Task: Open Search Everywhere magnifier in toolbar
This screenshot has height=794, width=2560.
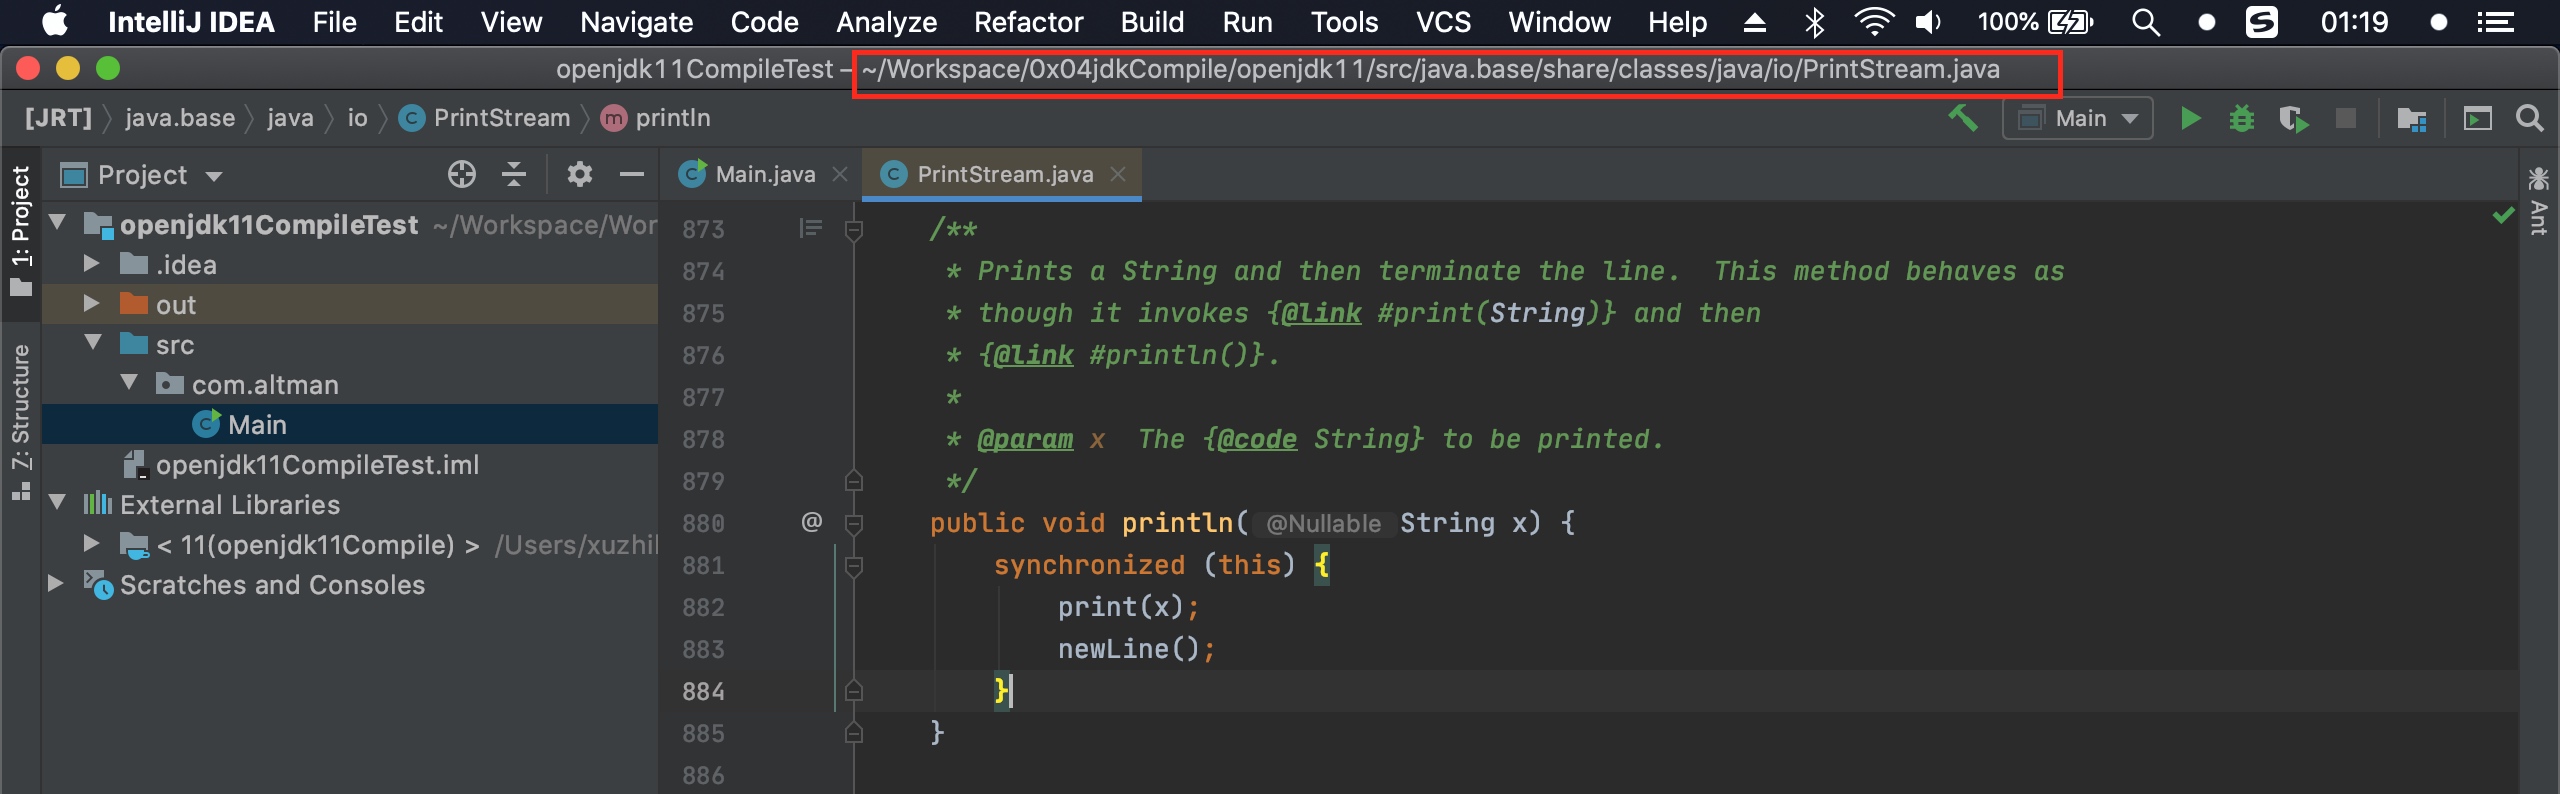Action: tap(2529, 118)
